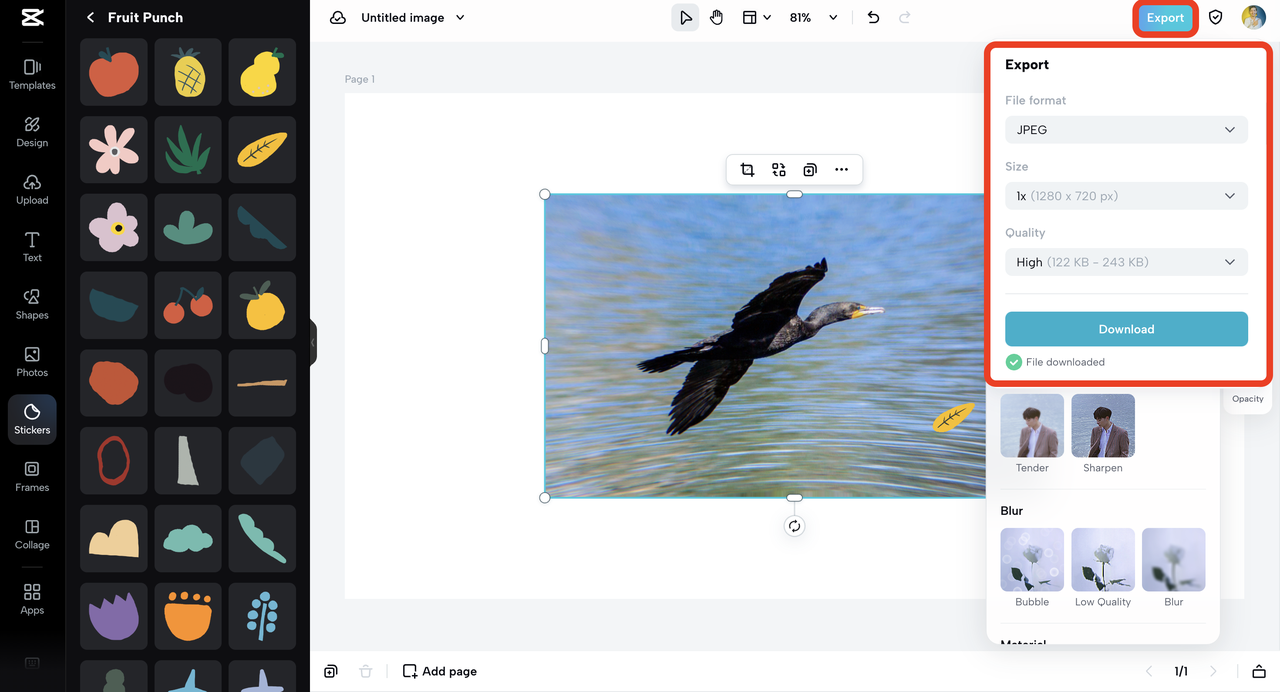Add the purple tulip sticker
The width and height of the screenshot is (1280, 692).
click(114, 616)
